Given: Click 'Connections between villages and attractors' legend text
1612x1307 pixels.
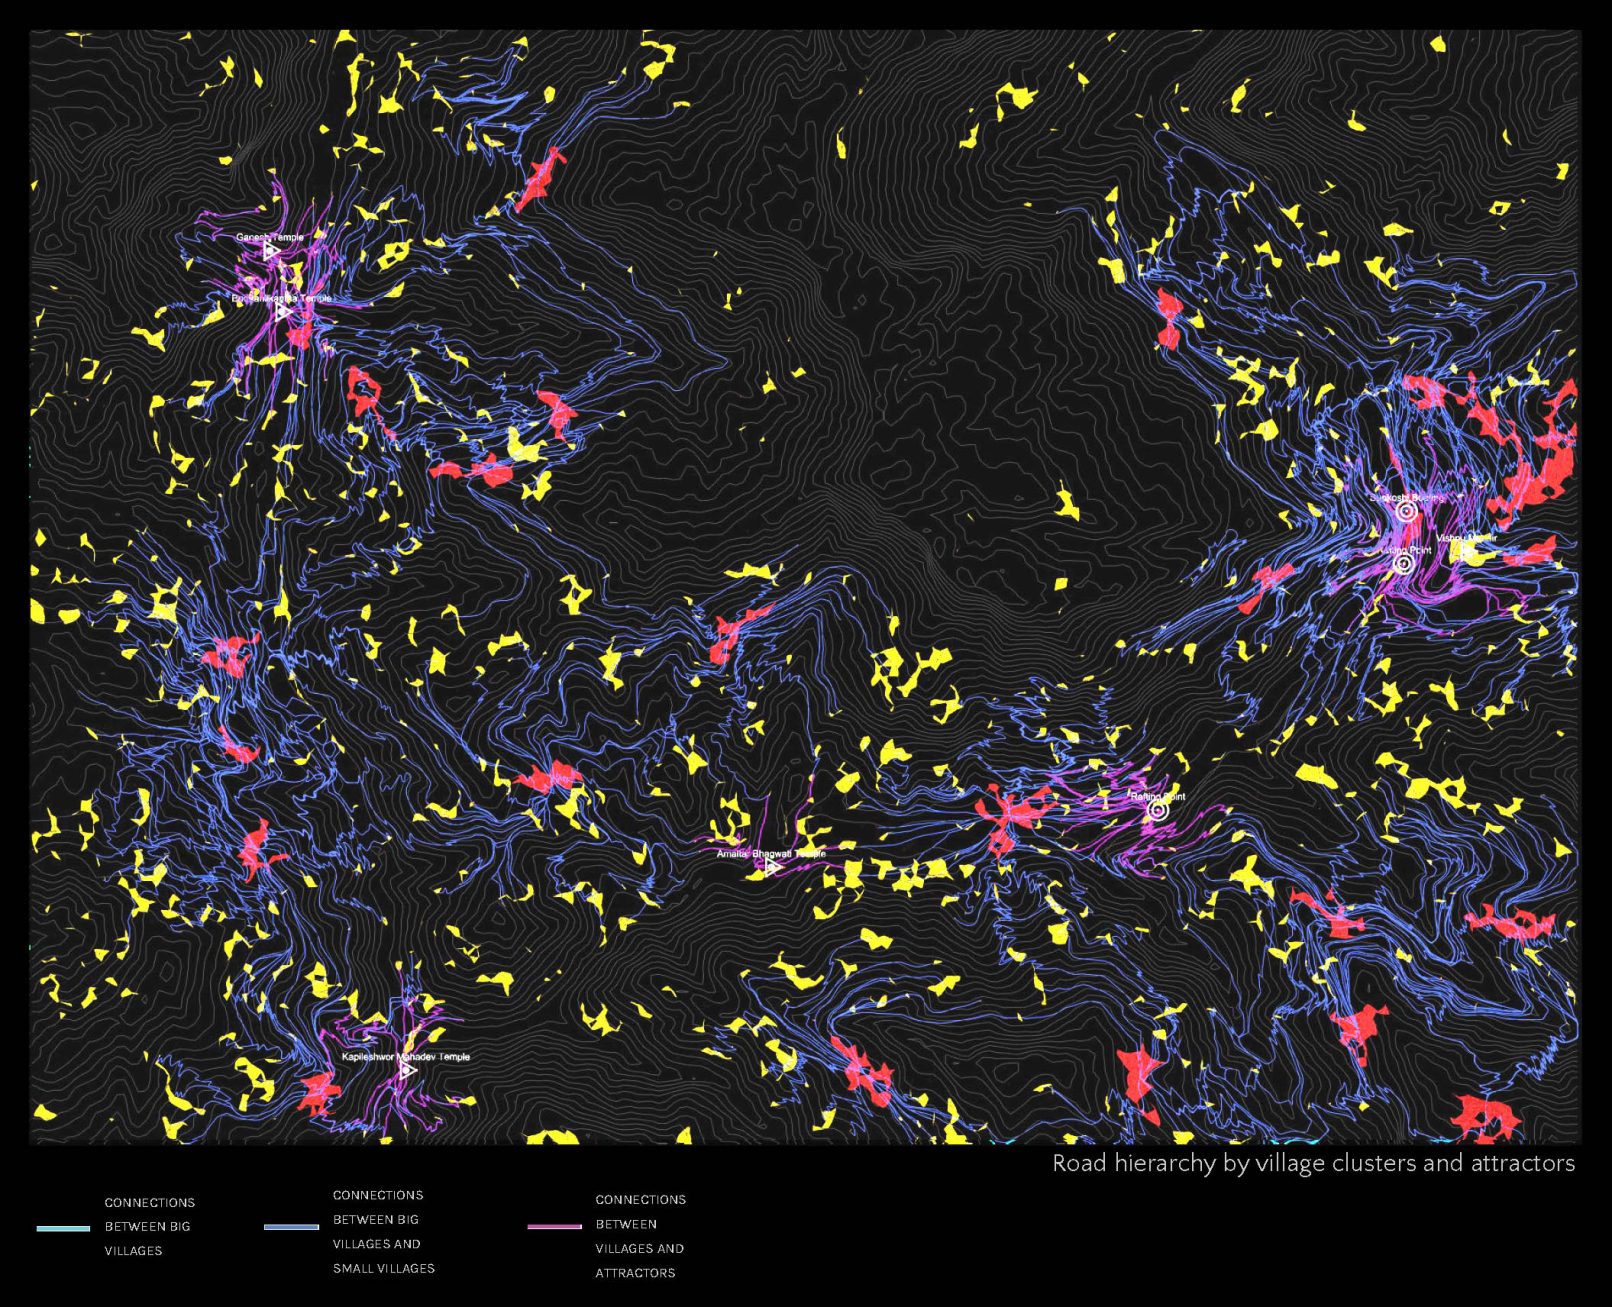Looking at the screenshot, I should pyautogui.click(x=640, y=1236).
